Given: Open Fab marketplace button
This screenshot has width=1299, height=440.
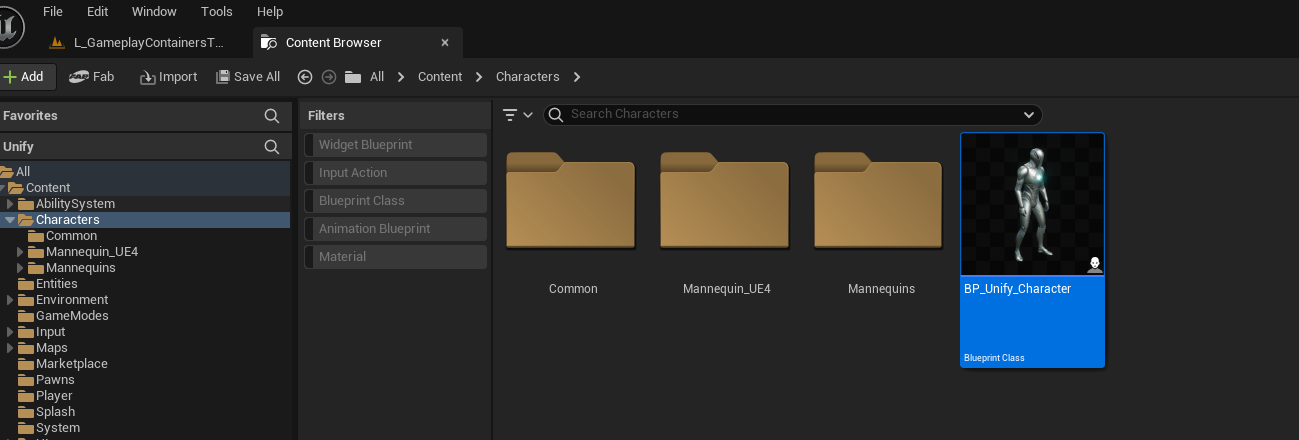Looking at the screenshot, I should (x=92, y=77).
